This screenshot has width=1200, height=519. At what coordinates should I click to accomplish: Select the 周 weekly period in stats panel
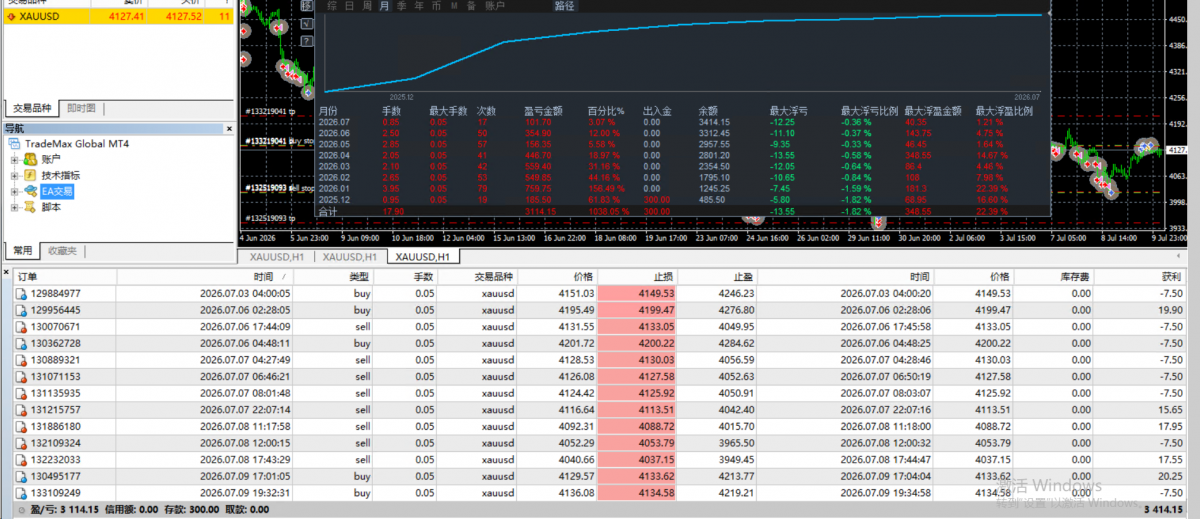(367, 6)
